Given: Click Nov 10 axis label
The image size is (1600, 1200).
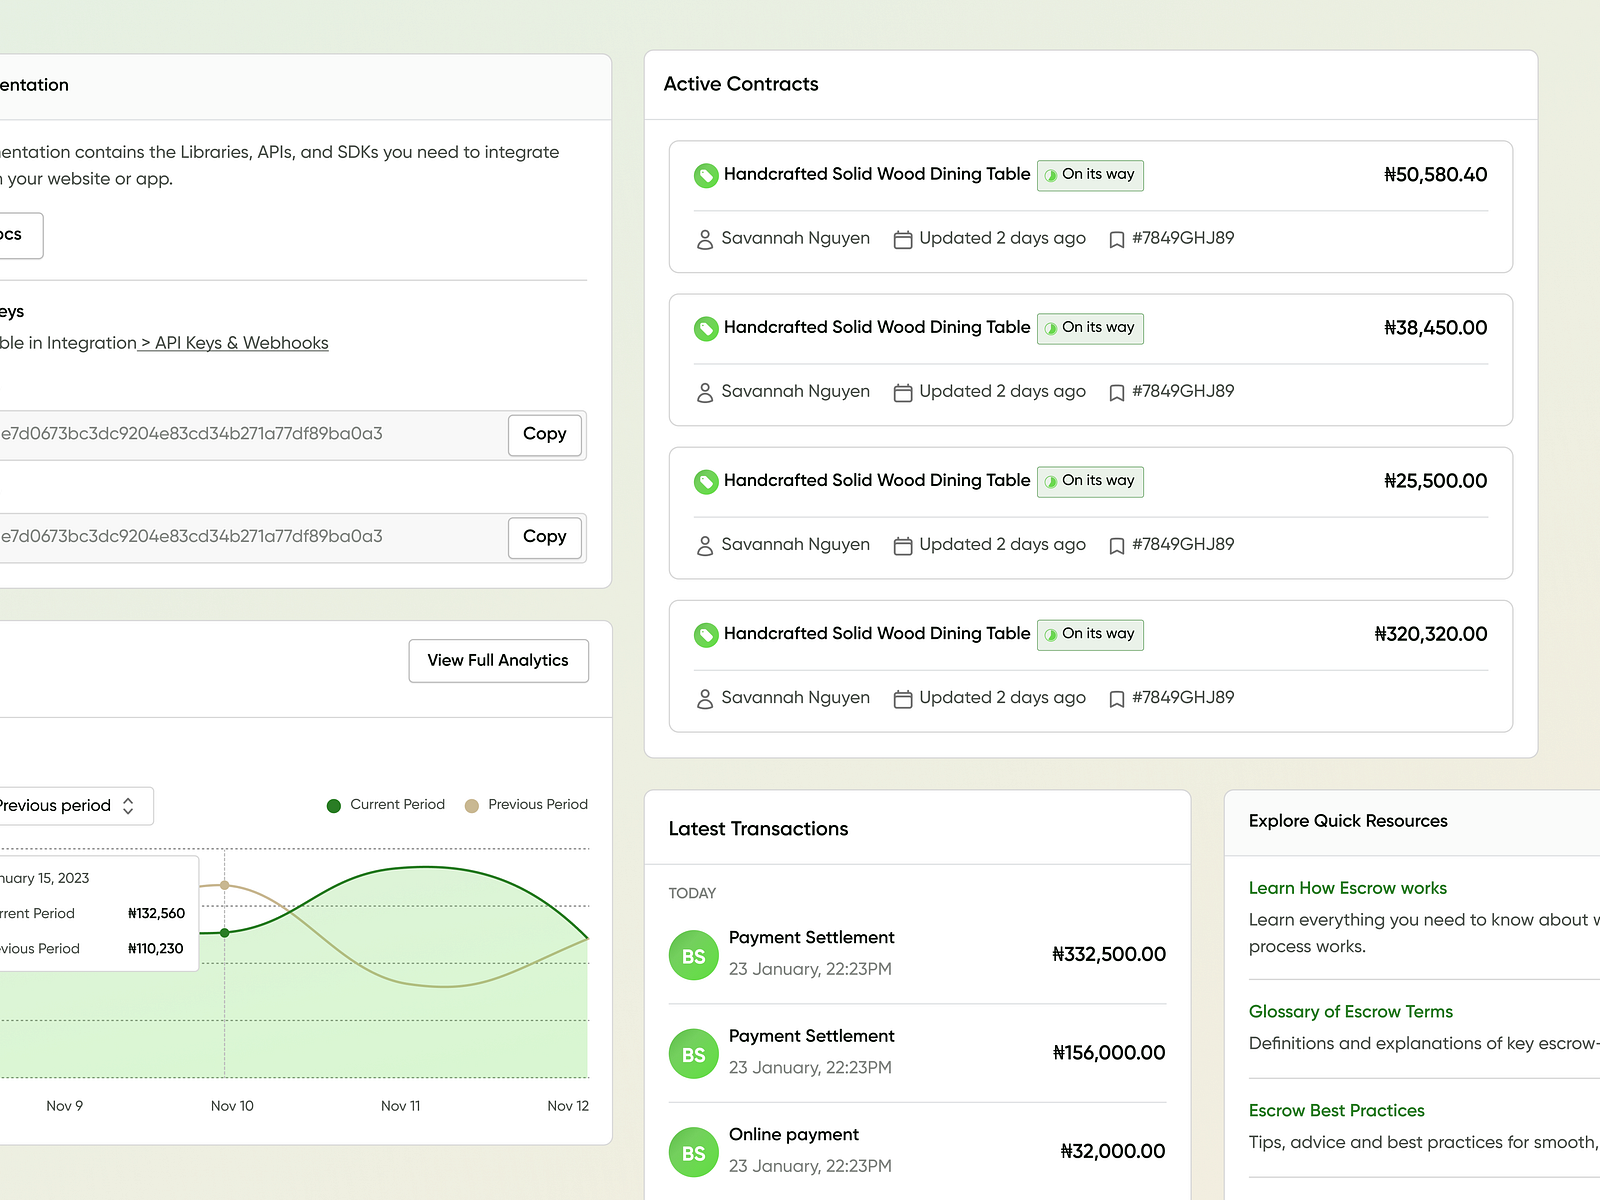Looking at the screenshot, I should [x=232, y=1106].
